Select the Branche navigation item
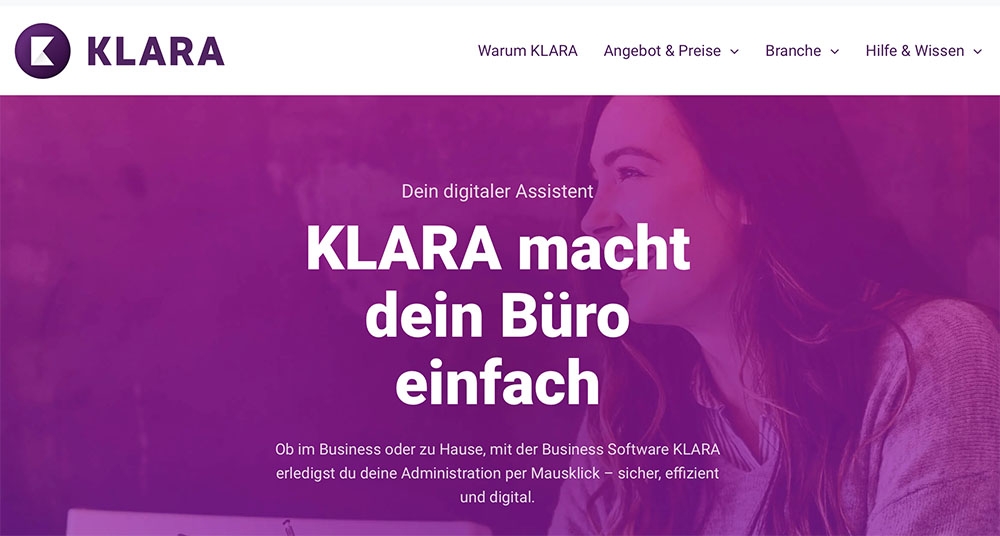 tap(793, 51)
